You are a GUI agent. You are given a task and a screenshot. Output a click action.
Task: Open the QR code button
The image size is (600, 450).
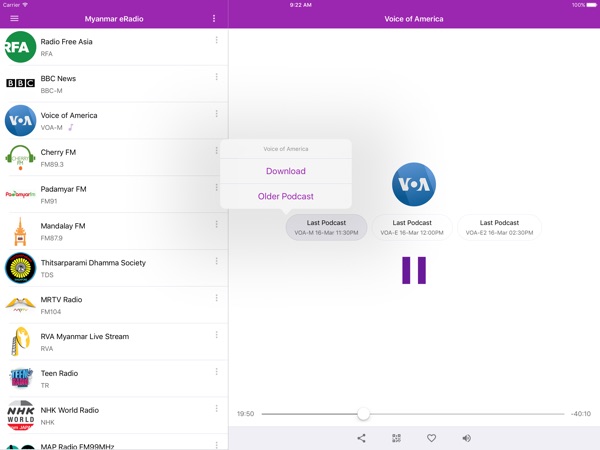tap(396, 438)
